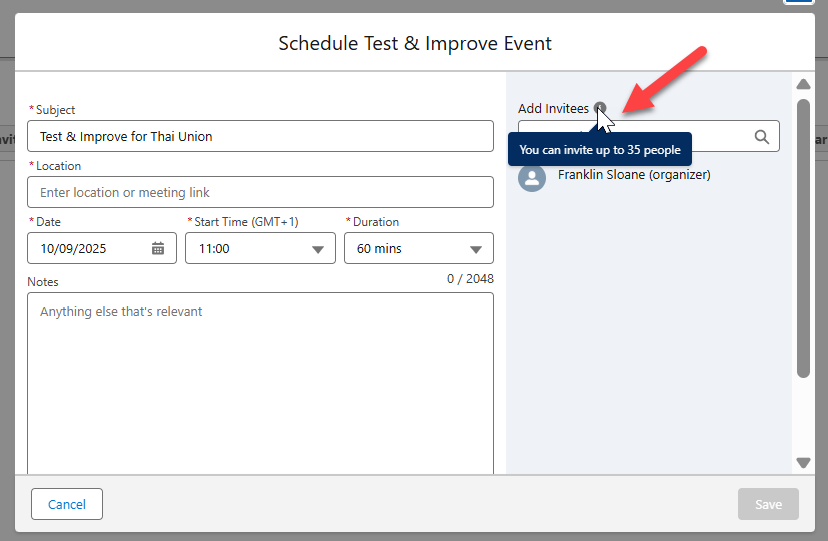Click the Notes character counter
Image resolution: width=828 pixels, height=541 pixels.
point(470,279)
